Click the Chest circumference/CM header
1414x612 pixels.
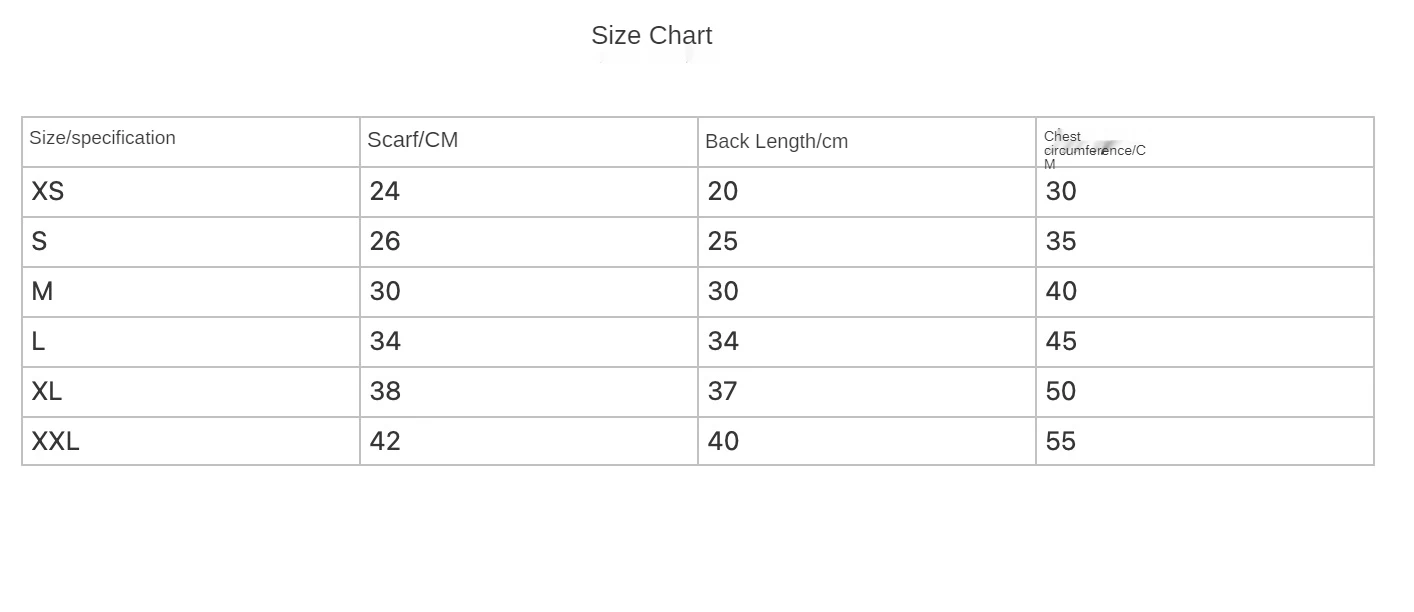point(1094,150)
